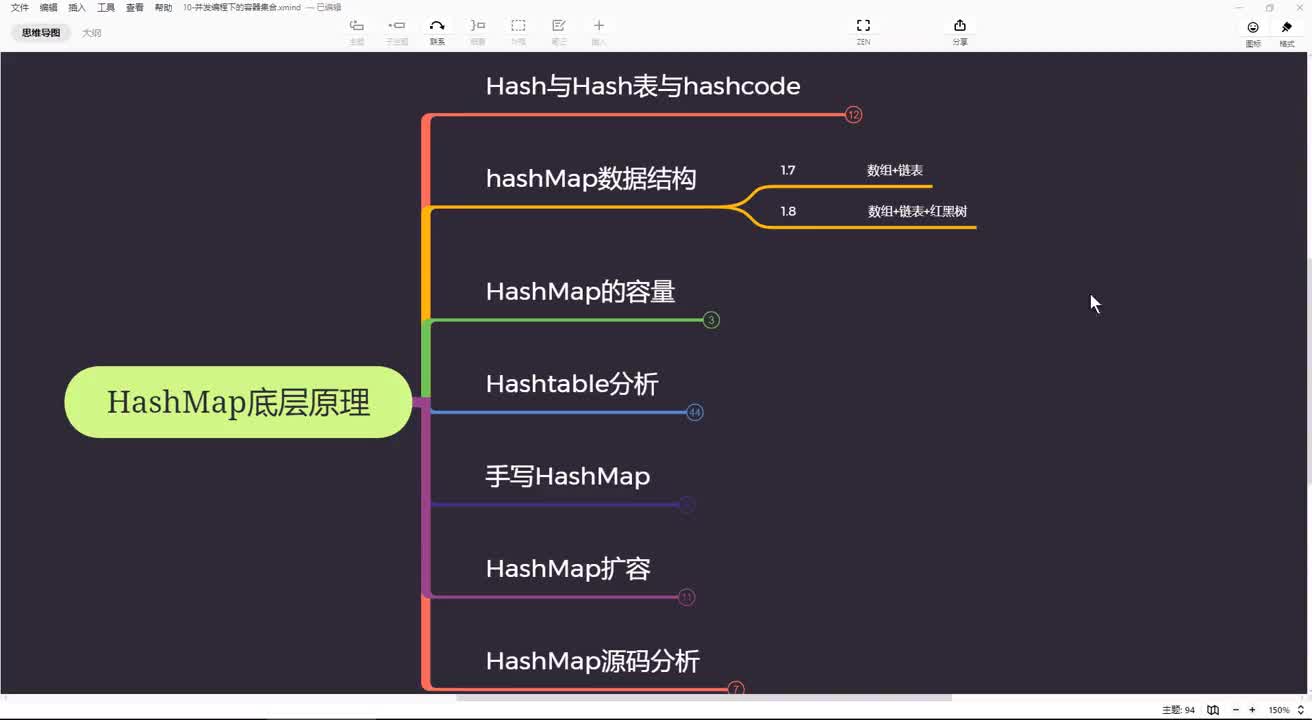The height and width of the screenshot is (720, 1312).
Task: Select topic Hashtable分析
Action: 572,384
